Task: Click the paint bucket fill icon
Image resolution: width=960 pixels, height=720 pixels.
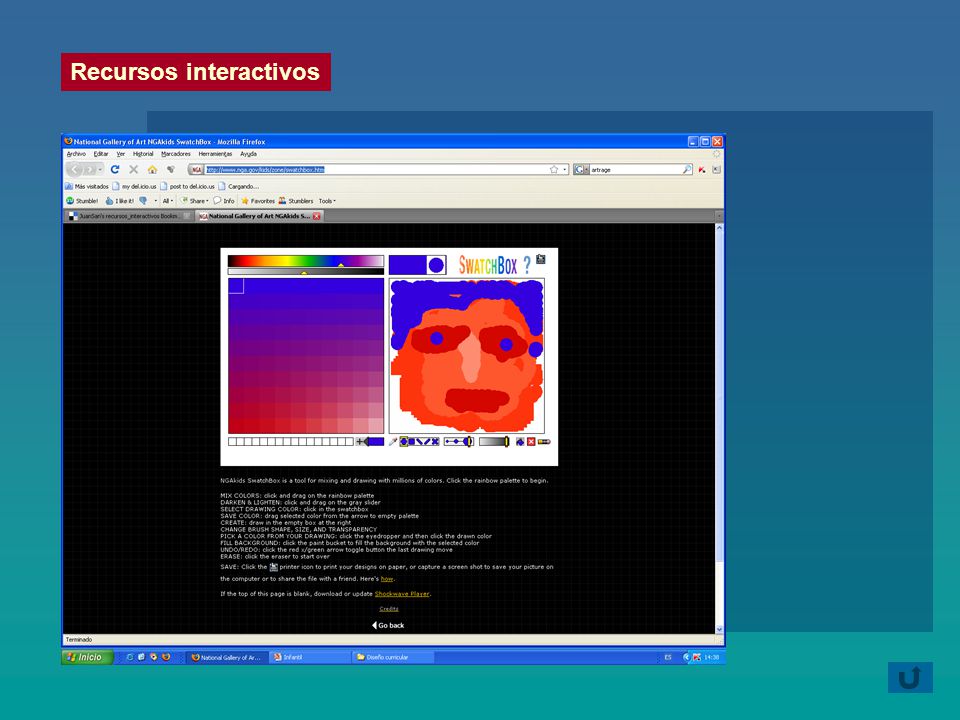Action: point(520,441)
